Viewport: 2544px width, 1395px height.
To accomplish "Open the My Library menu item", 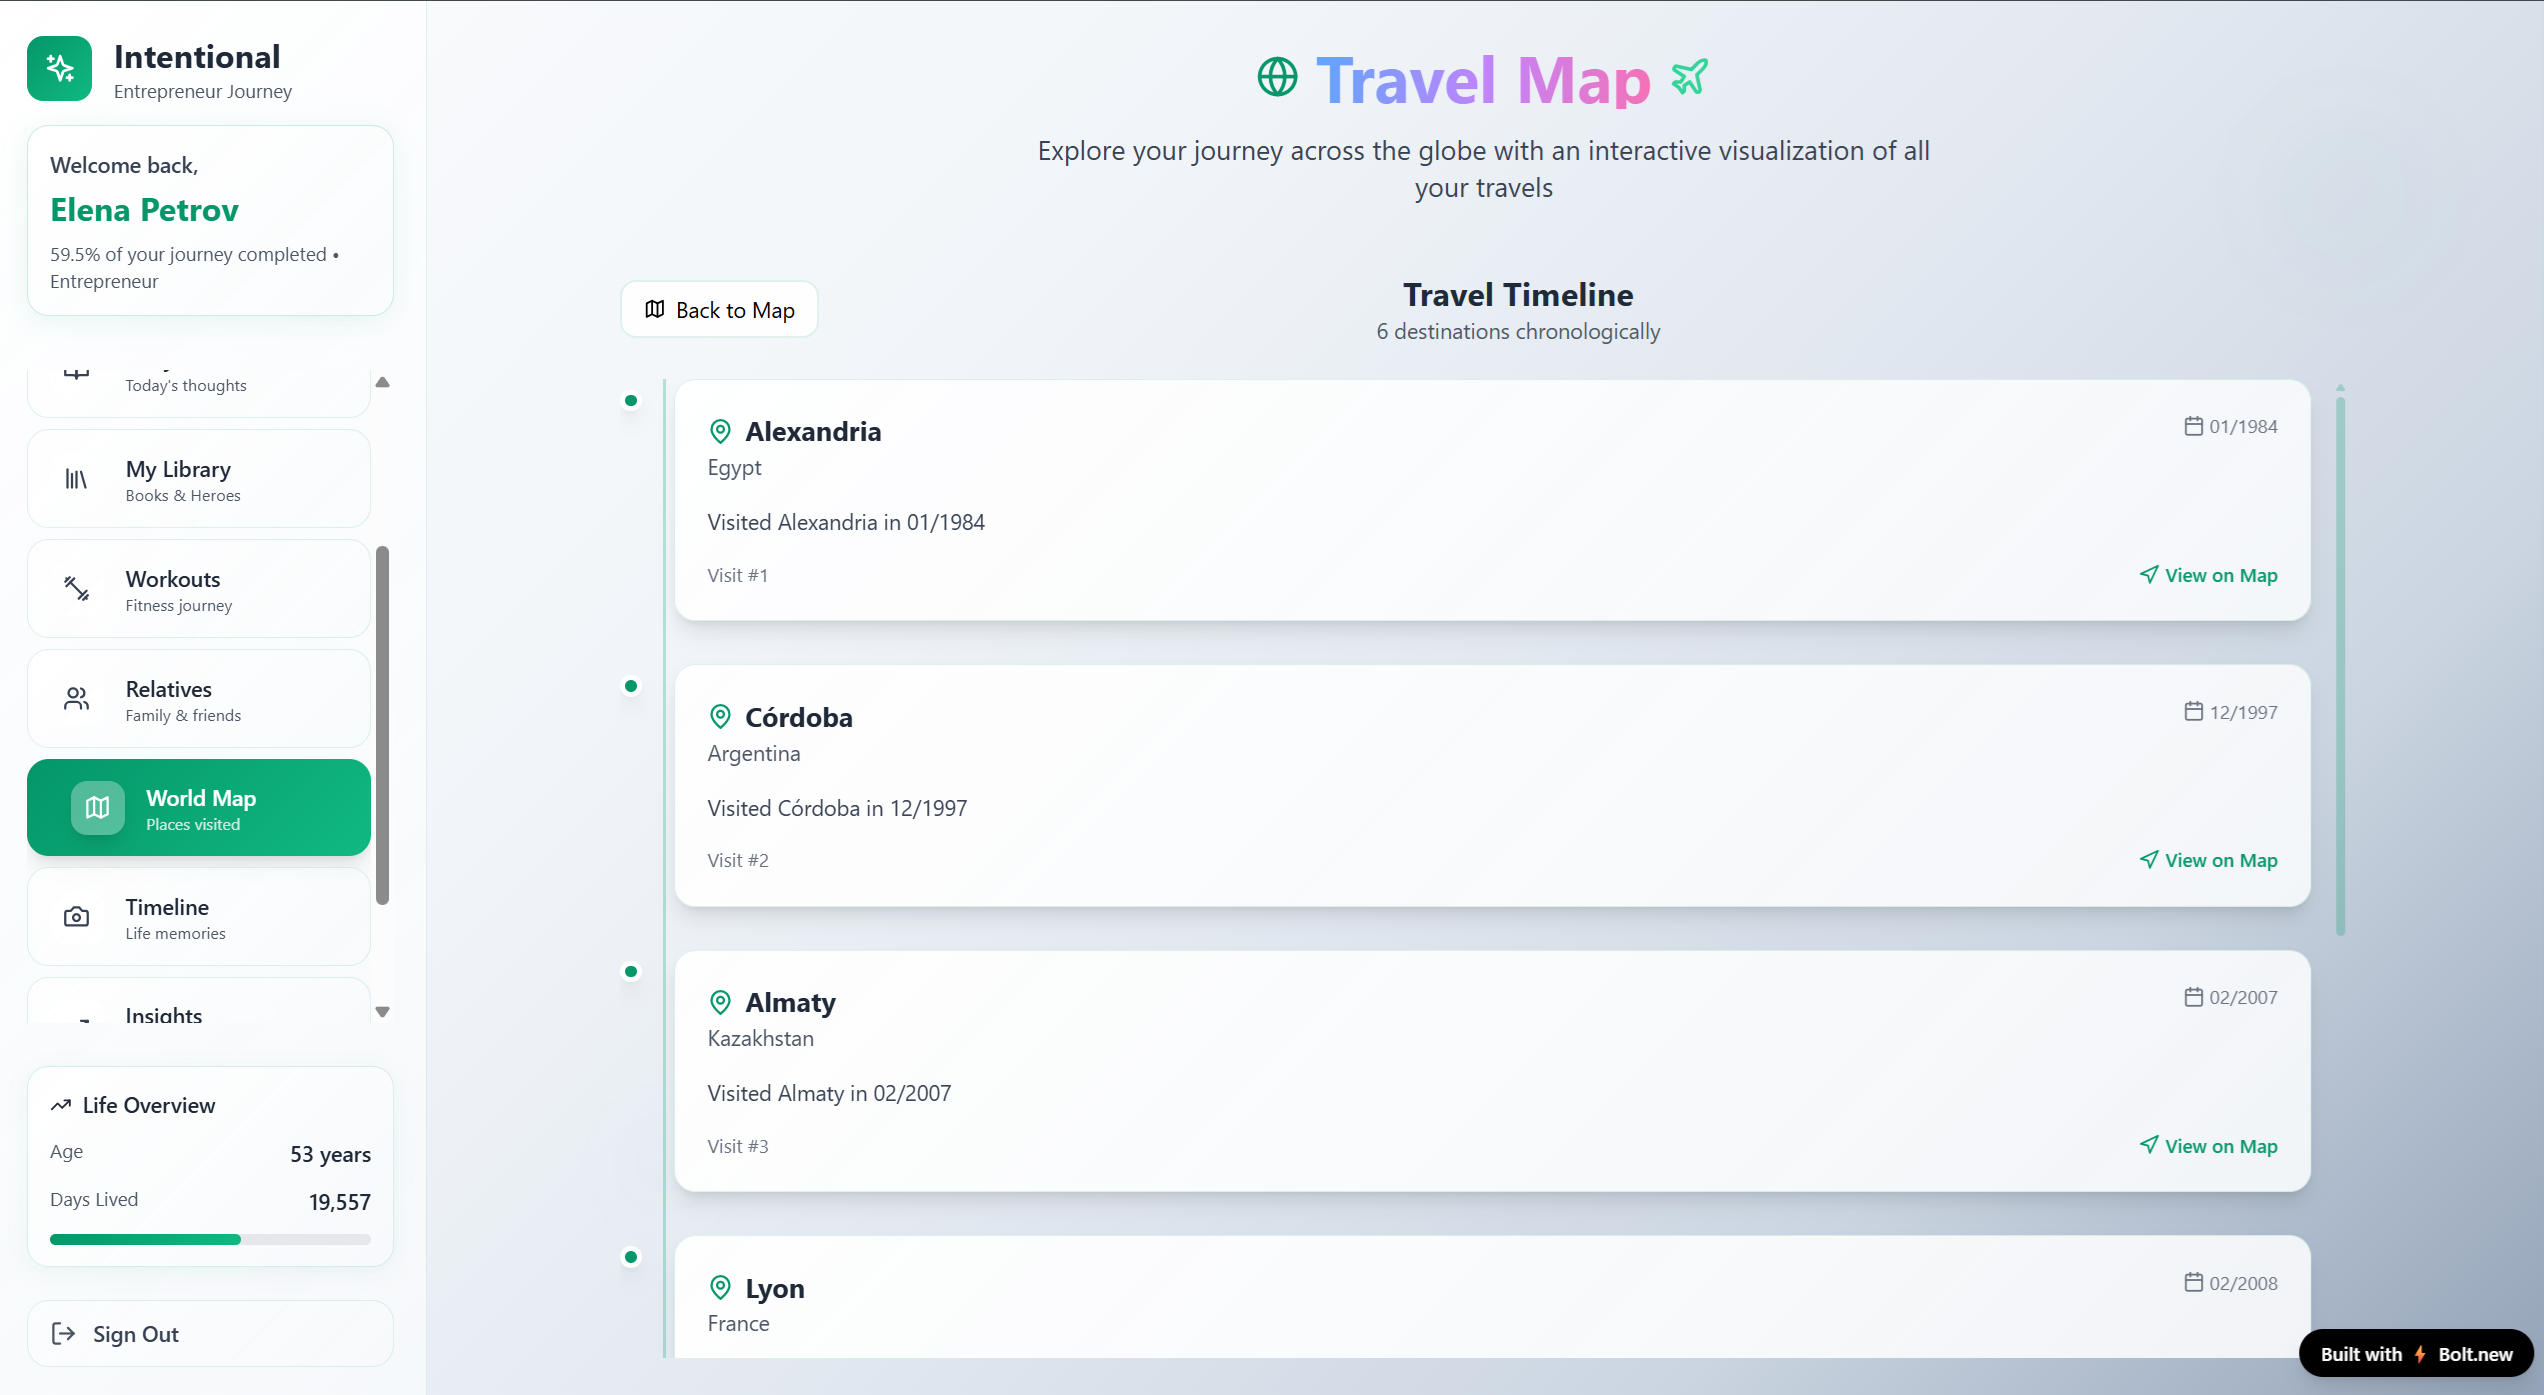I will (199, 479).
